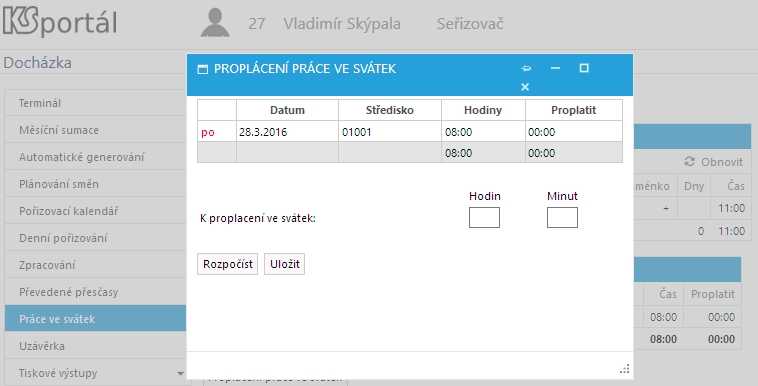Pin the dialog with the pin icon
The image size is (758, 386).
[526, 68]
